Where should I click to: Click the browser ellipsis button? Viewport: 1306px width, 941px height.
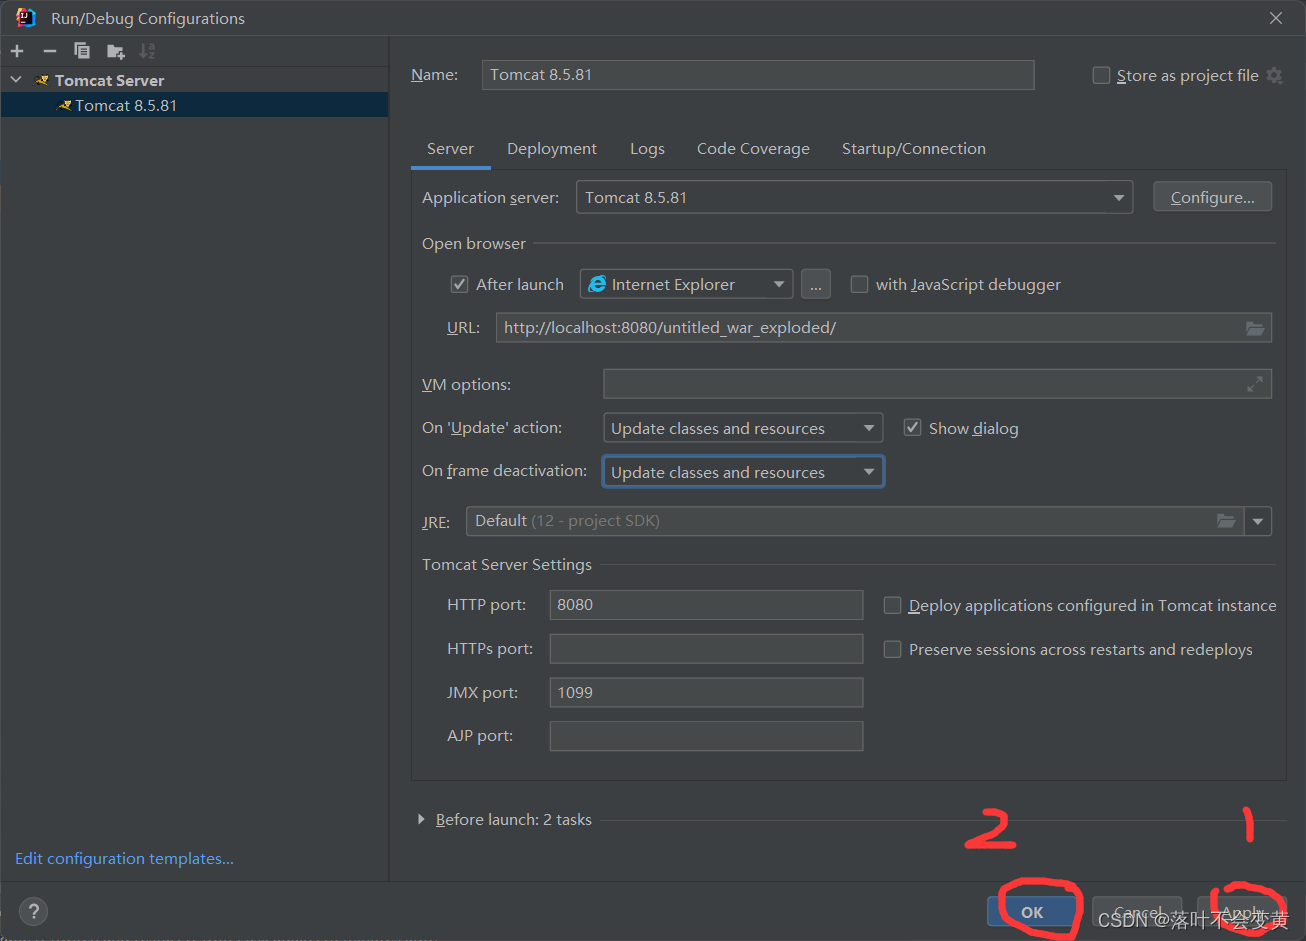[816, 284]
